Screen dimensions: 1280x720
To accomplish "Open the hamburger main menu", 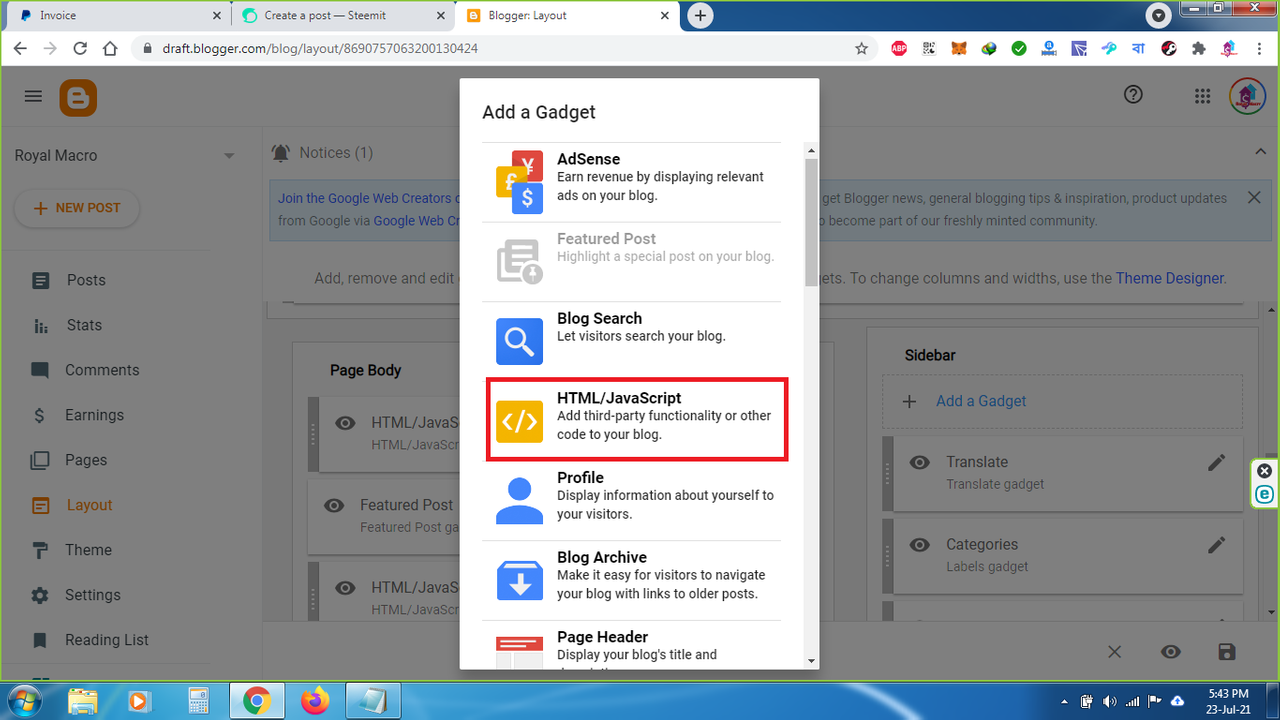I will click(33, 96).
